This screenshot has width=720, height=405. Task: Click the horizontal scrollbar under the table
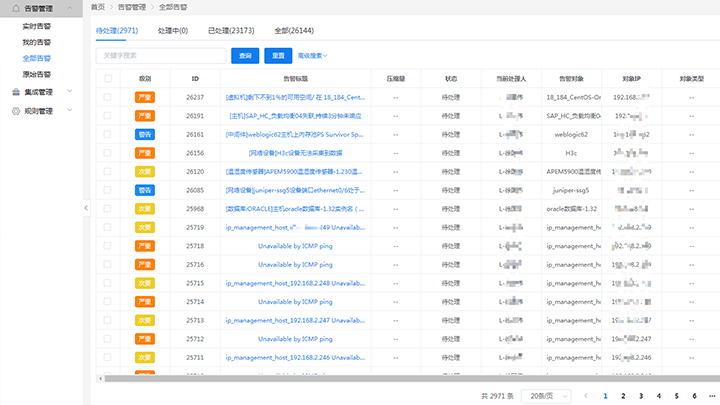(x=400, y=377)
